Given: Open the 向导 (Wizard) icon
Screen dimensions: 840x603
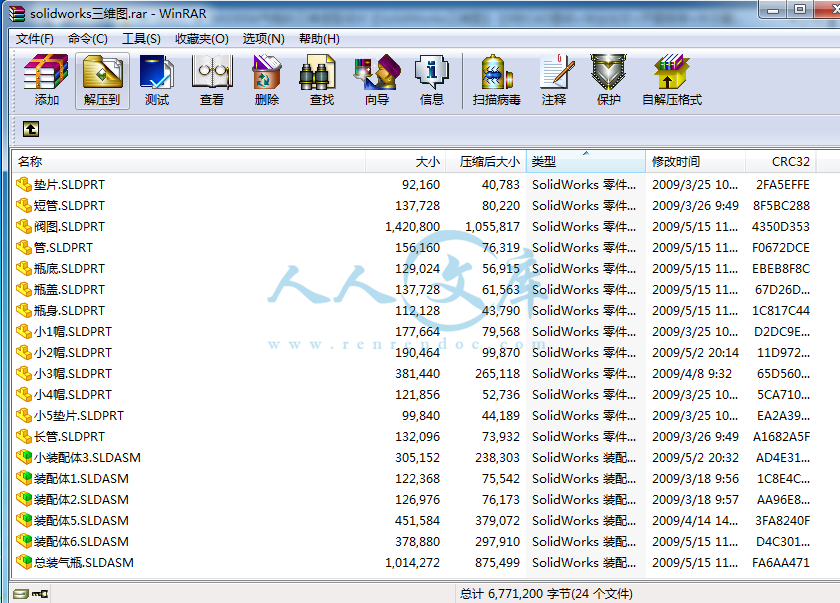Looking at the screenshot, I should 377,80.
